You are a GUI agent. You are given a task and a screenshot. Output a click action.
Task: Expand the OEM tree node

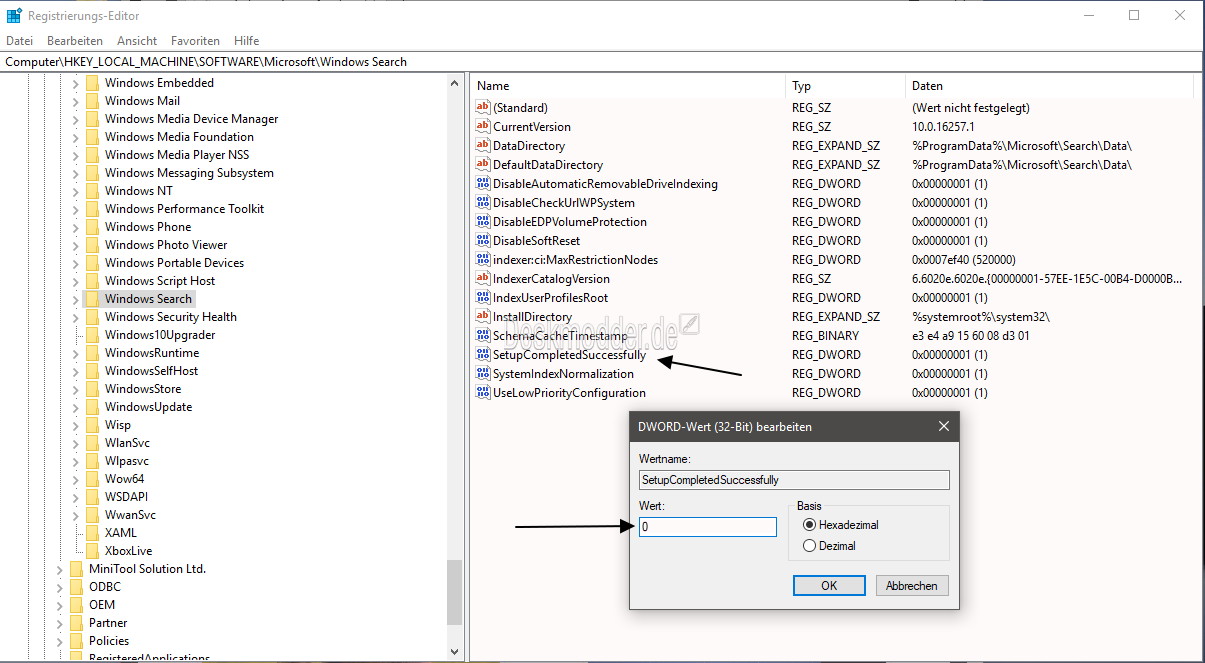(x=59, y=605)
